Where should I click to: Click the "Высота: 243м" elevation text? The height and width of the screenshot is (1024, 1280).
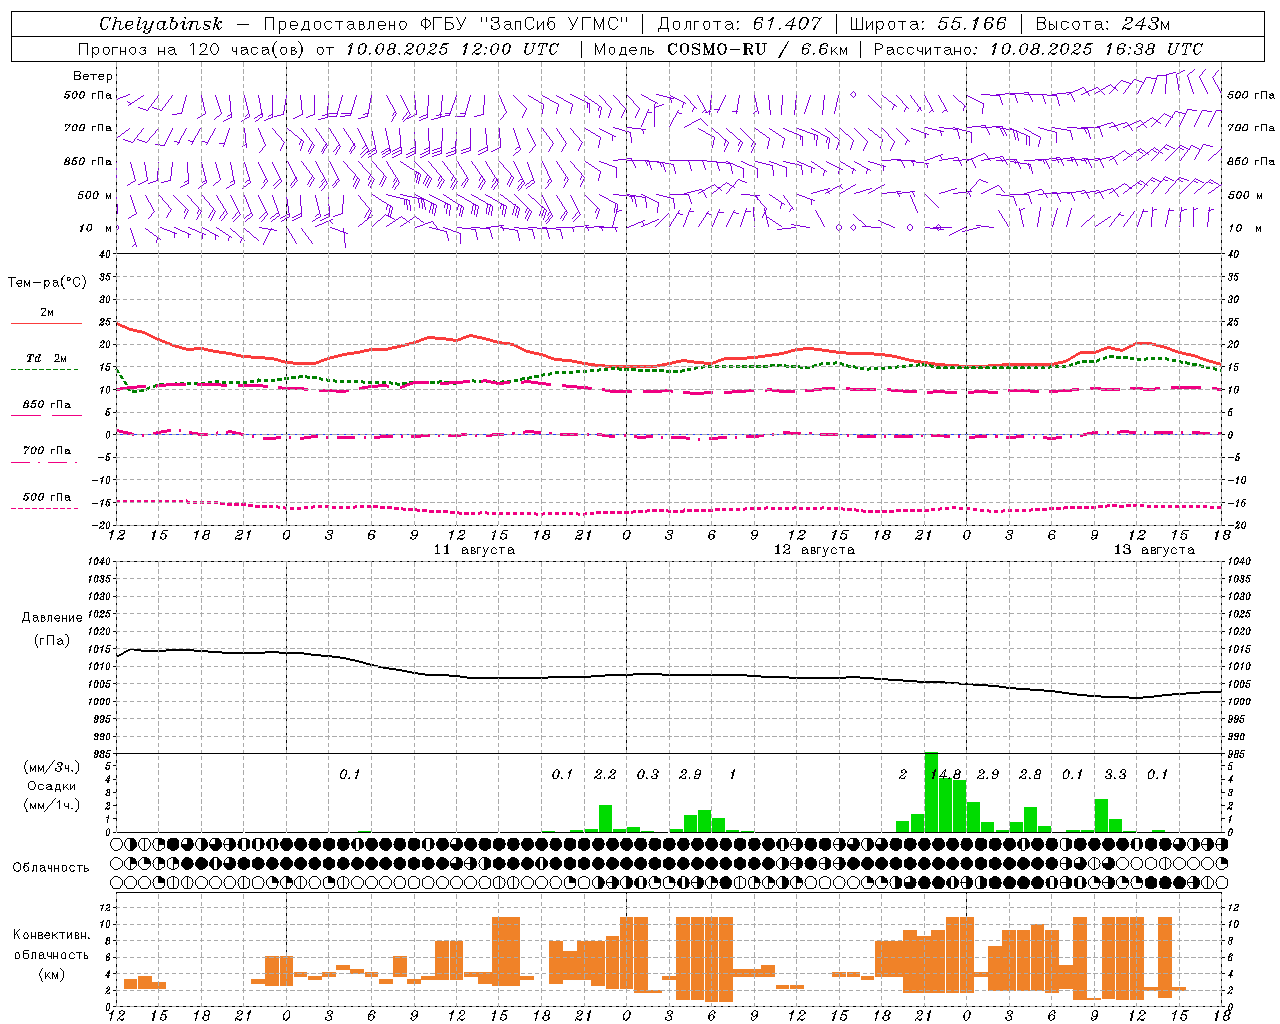coord(1102,24)
